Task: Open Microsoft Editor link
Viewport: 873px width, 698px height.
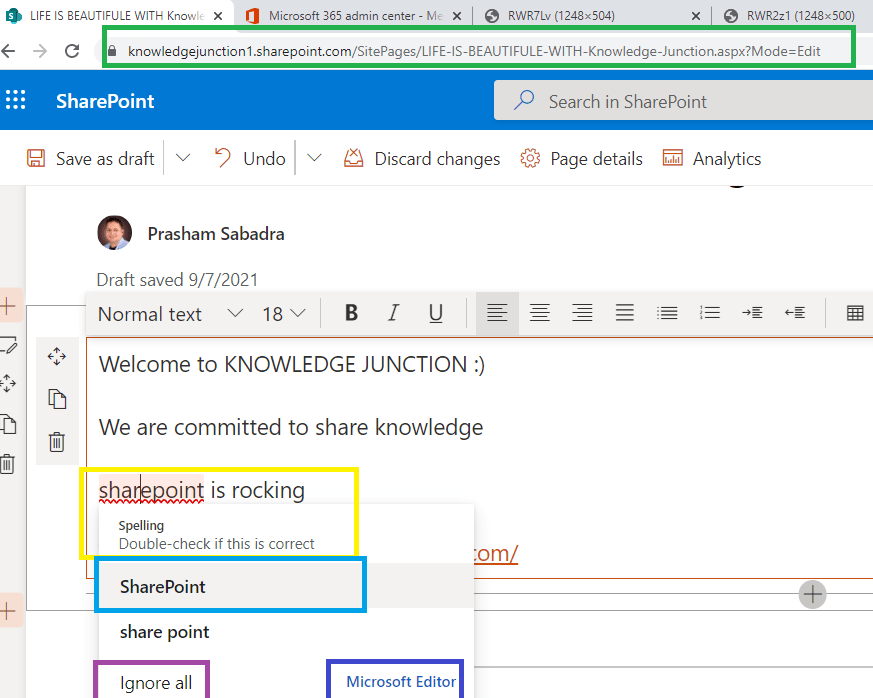Action: (401, 682)
